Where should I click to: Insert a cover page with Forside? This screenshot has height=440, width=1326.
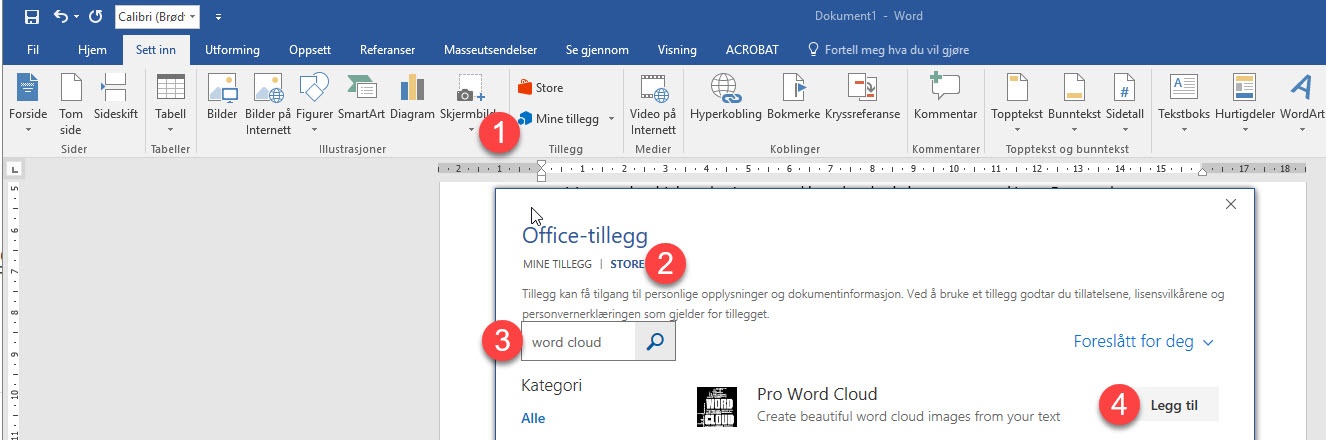click(x=27, y=104)
